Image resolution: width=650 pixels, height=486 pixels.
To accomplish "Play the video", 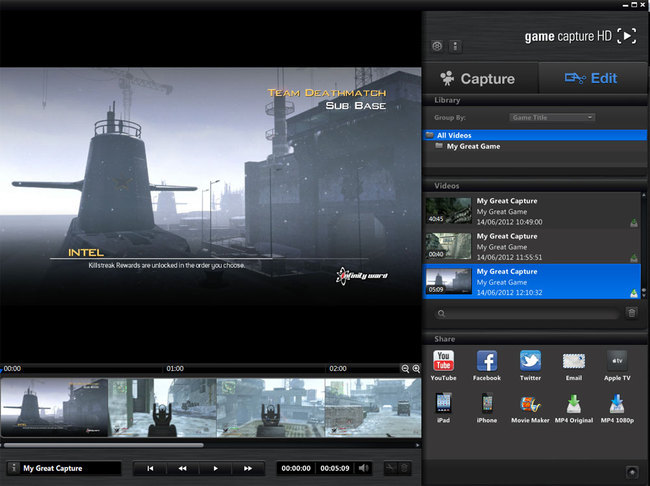I will coord(215,468).
